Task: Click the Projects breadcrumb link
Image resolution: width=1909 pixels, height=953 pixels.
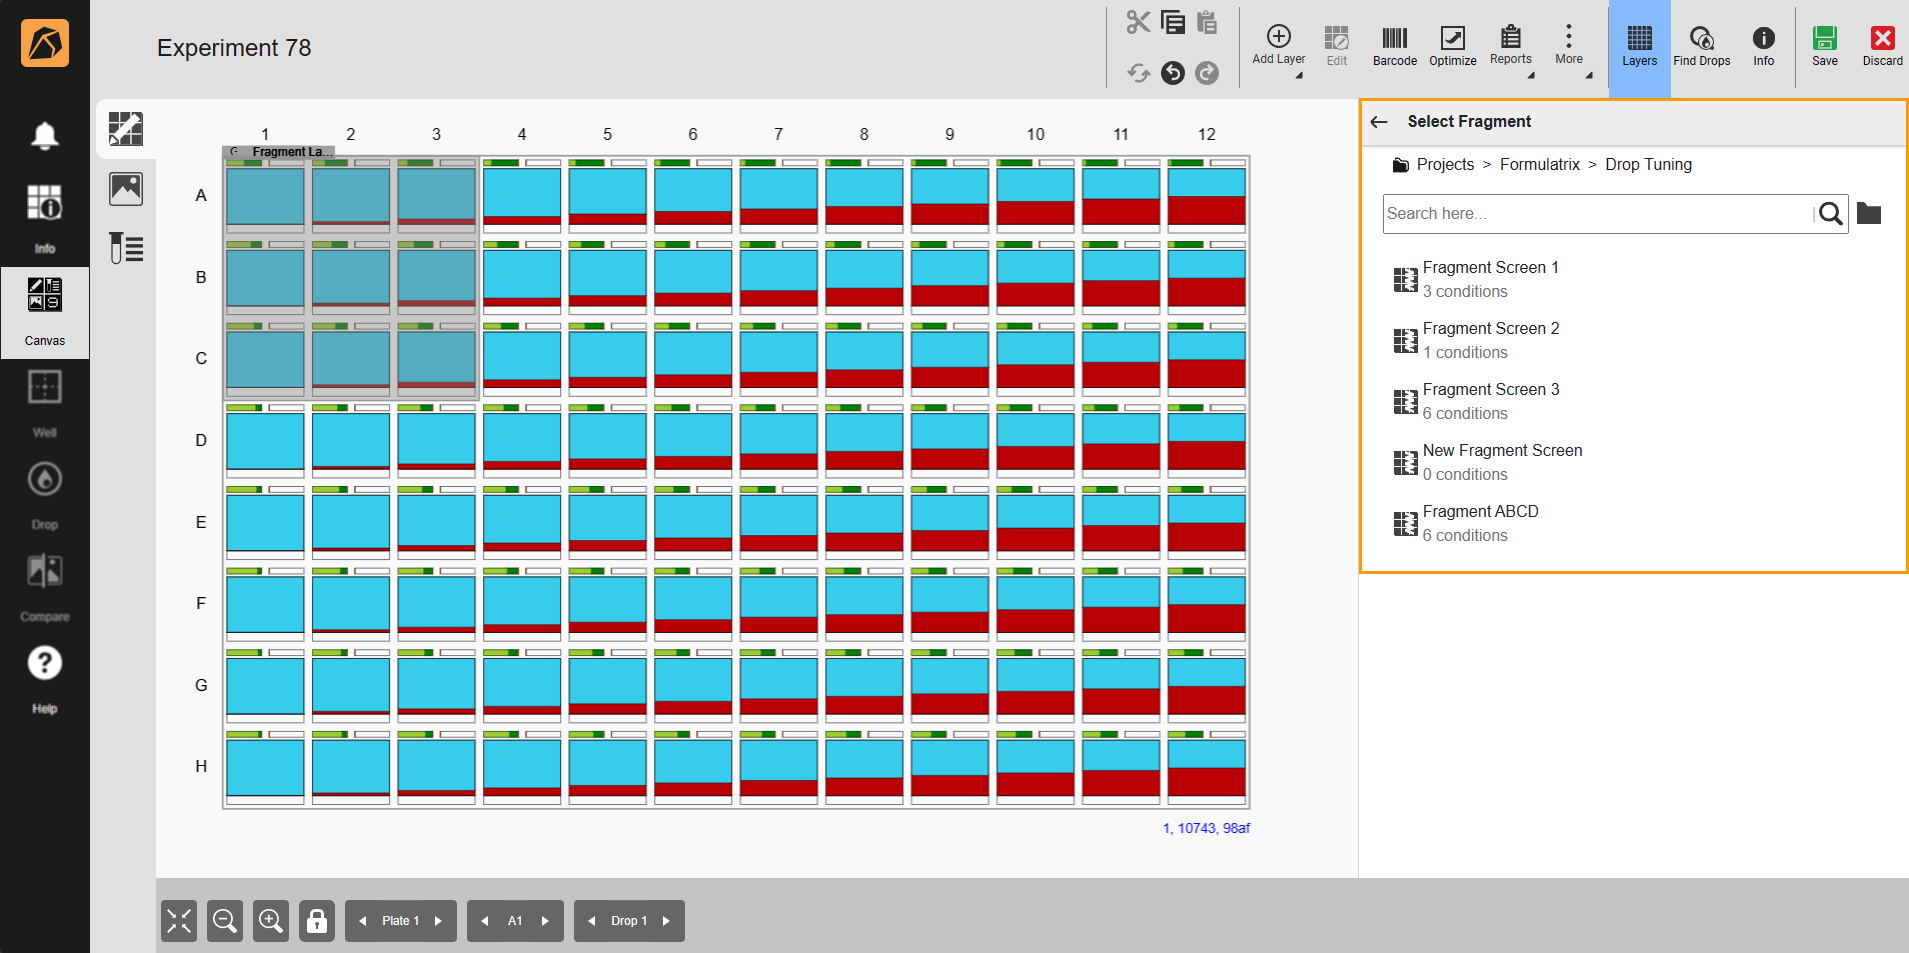Action: click(1445, 165)
